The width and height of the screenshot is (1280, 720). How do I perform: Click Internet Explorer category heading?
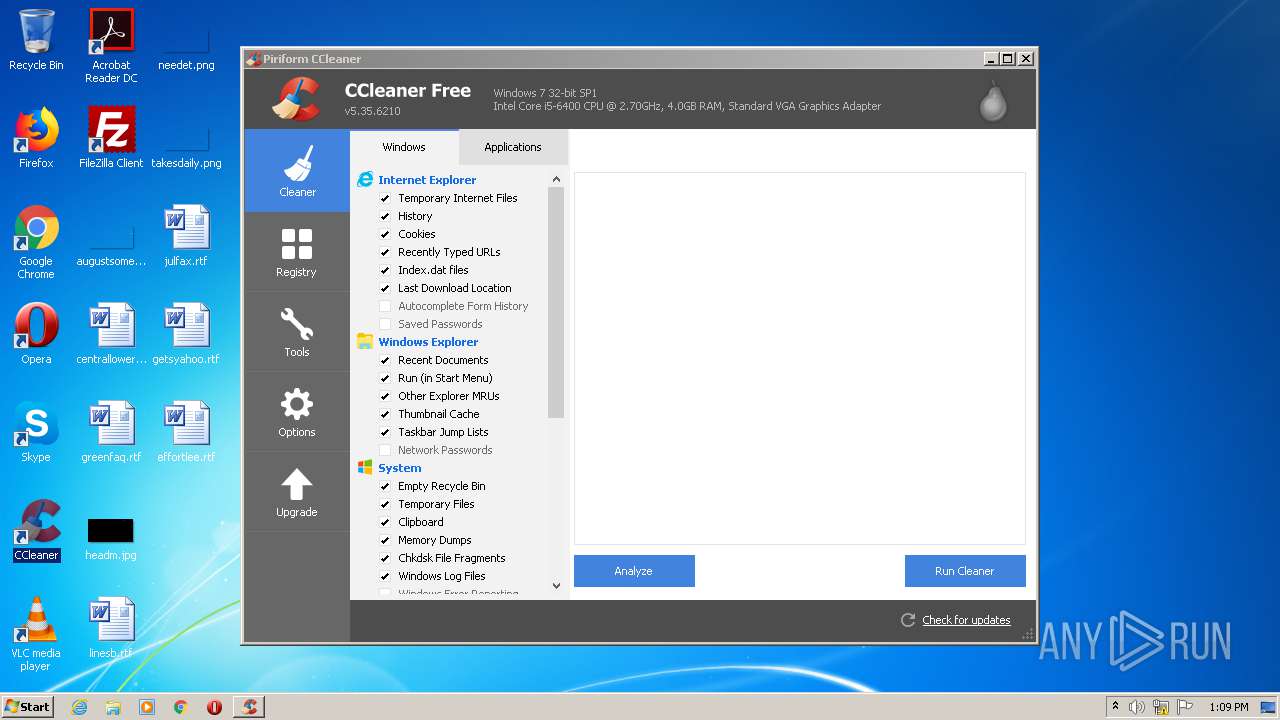pyautogui.click(x=427, y=180)
